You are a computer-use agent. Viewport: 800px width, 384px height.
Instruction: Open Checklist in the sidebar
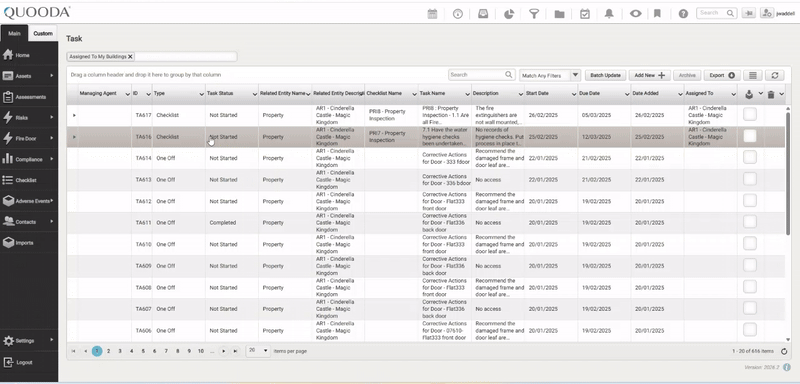coord(29,180)
